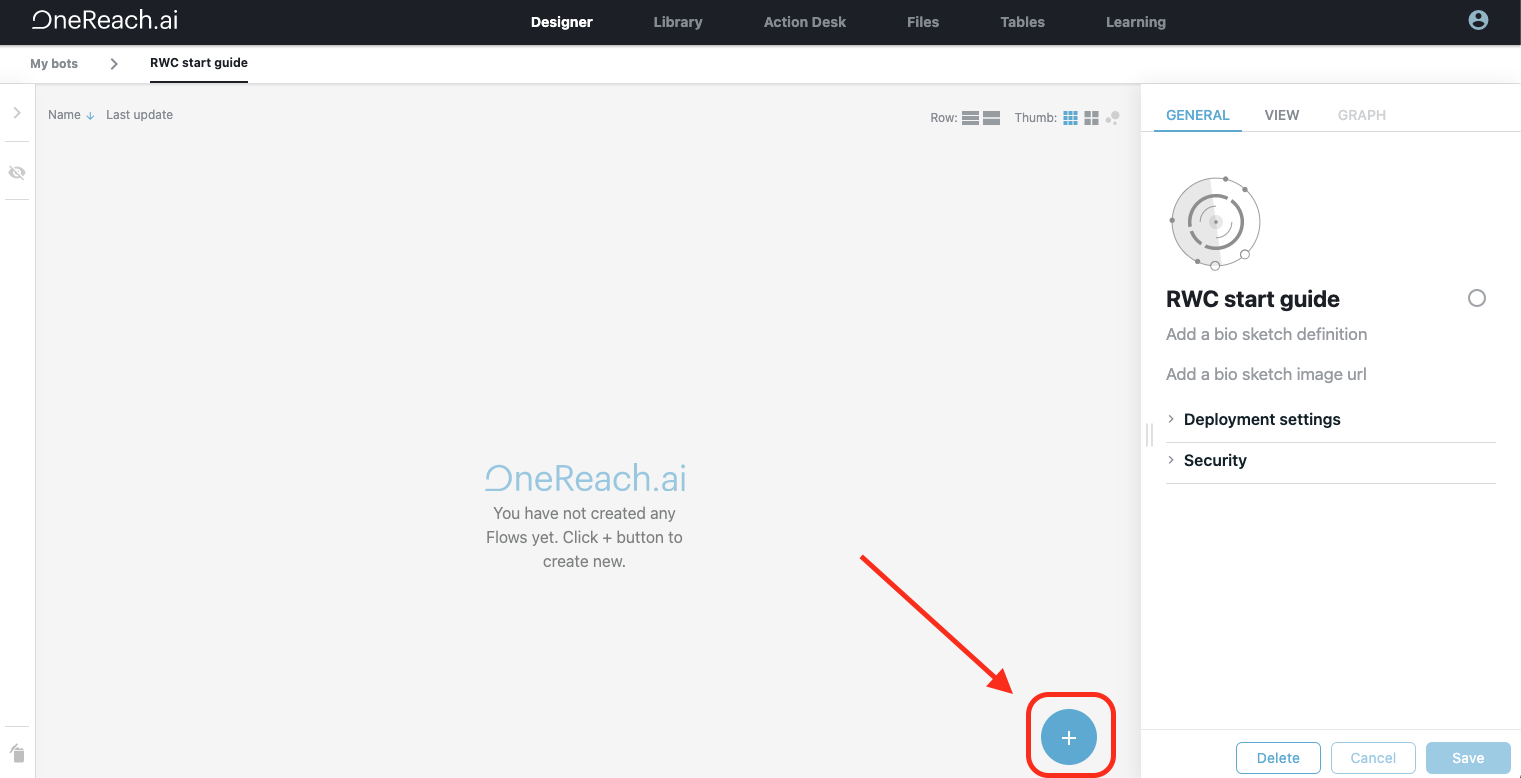The height and width of the screenshot is (778, 1521).
Task: Switch to the GRAPH tab
Action: click(1361, 115)
